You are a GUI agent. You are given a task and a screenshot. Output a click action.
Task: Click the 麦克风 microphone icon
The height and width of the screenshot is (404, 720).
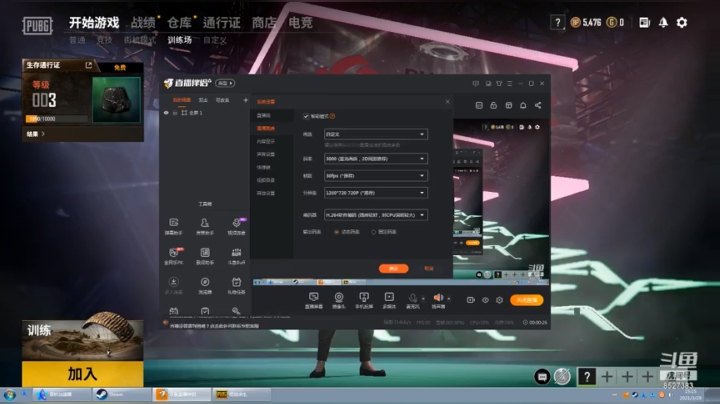[413, 300]
